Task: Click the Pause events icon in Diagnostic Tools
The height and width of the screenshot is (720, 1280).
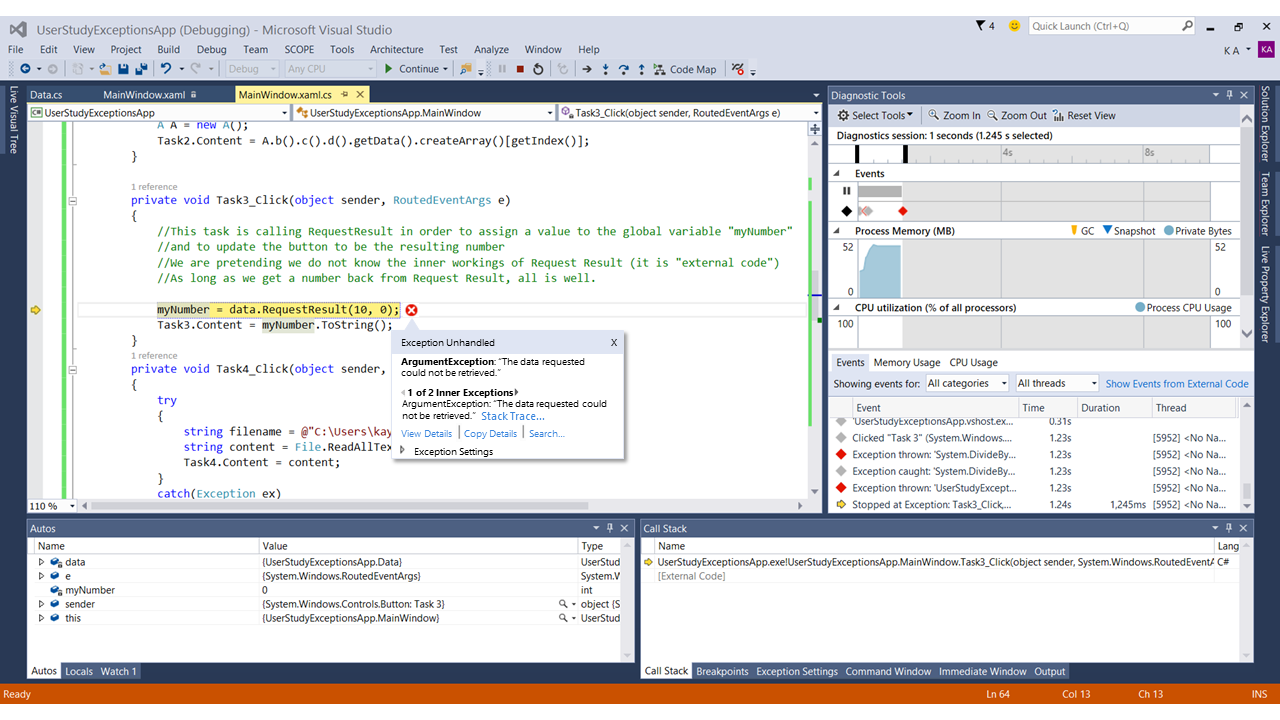Action: pos(847,191)
